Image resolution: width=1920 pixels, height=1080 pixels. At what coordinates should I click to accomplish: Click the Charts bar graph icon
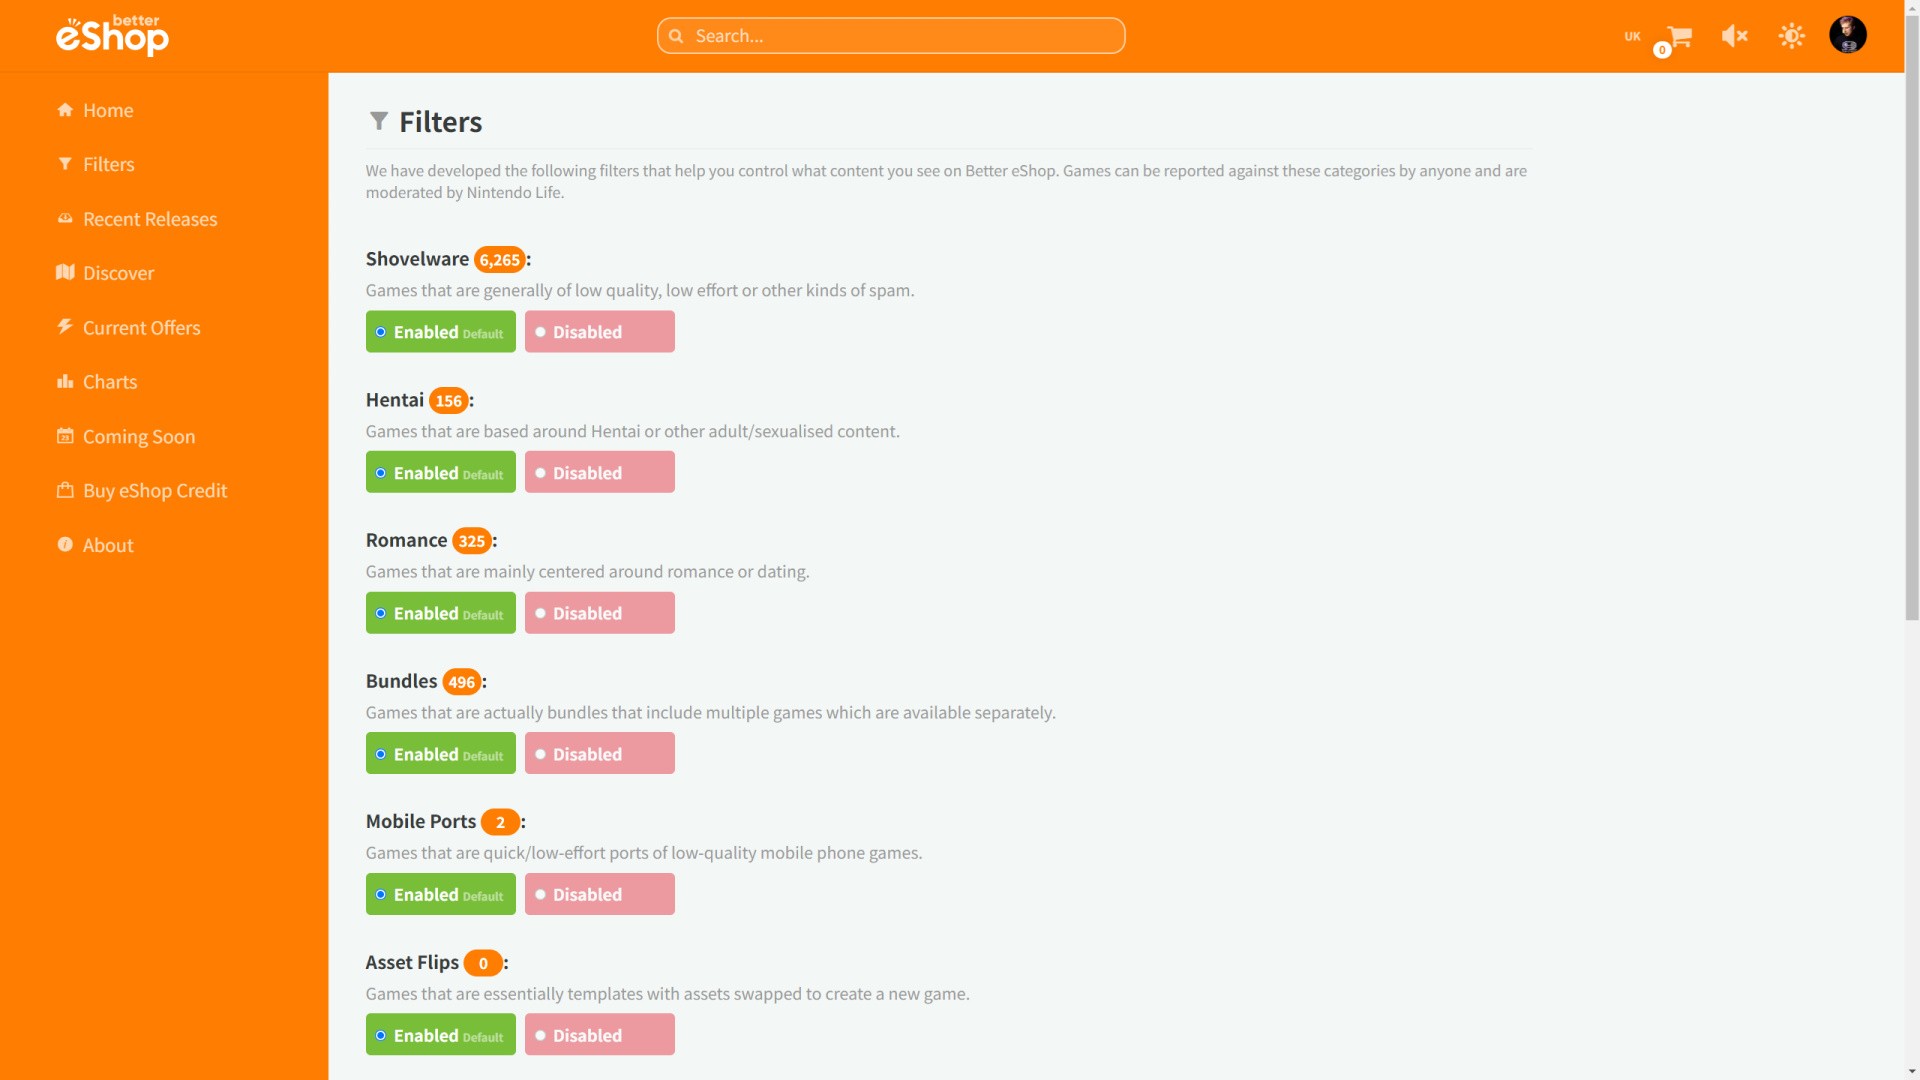(x=65, y=382)
